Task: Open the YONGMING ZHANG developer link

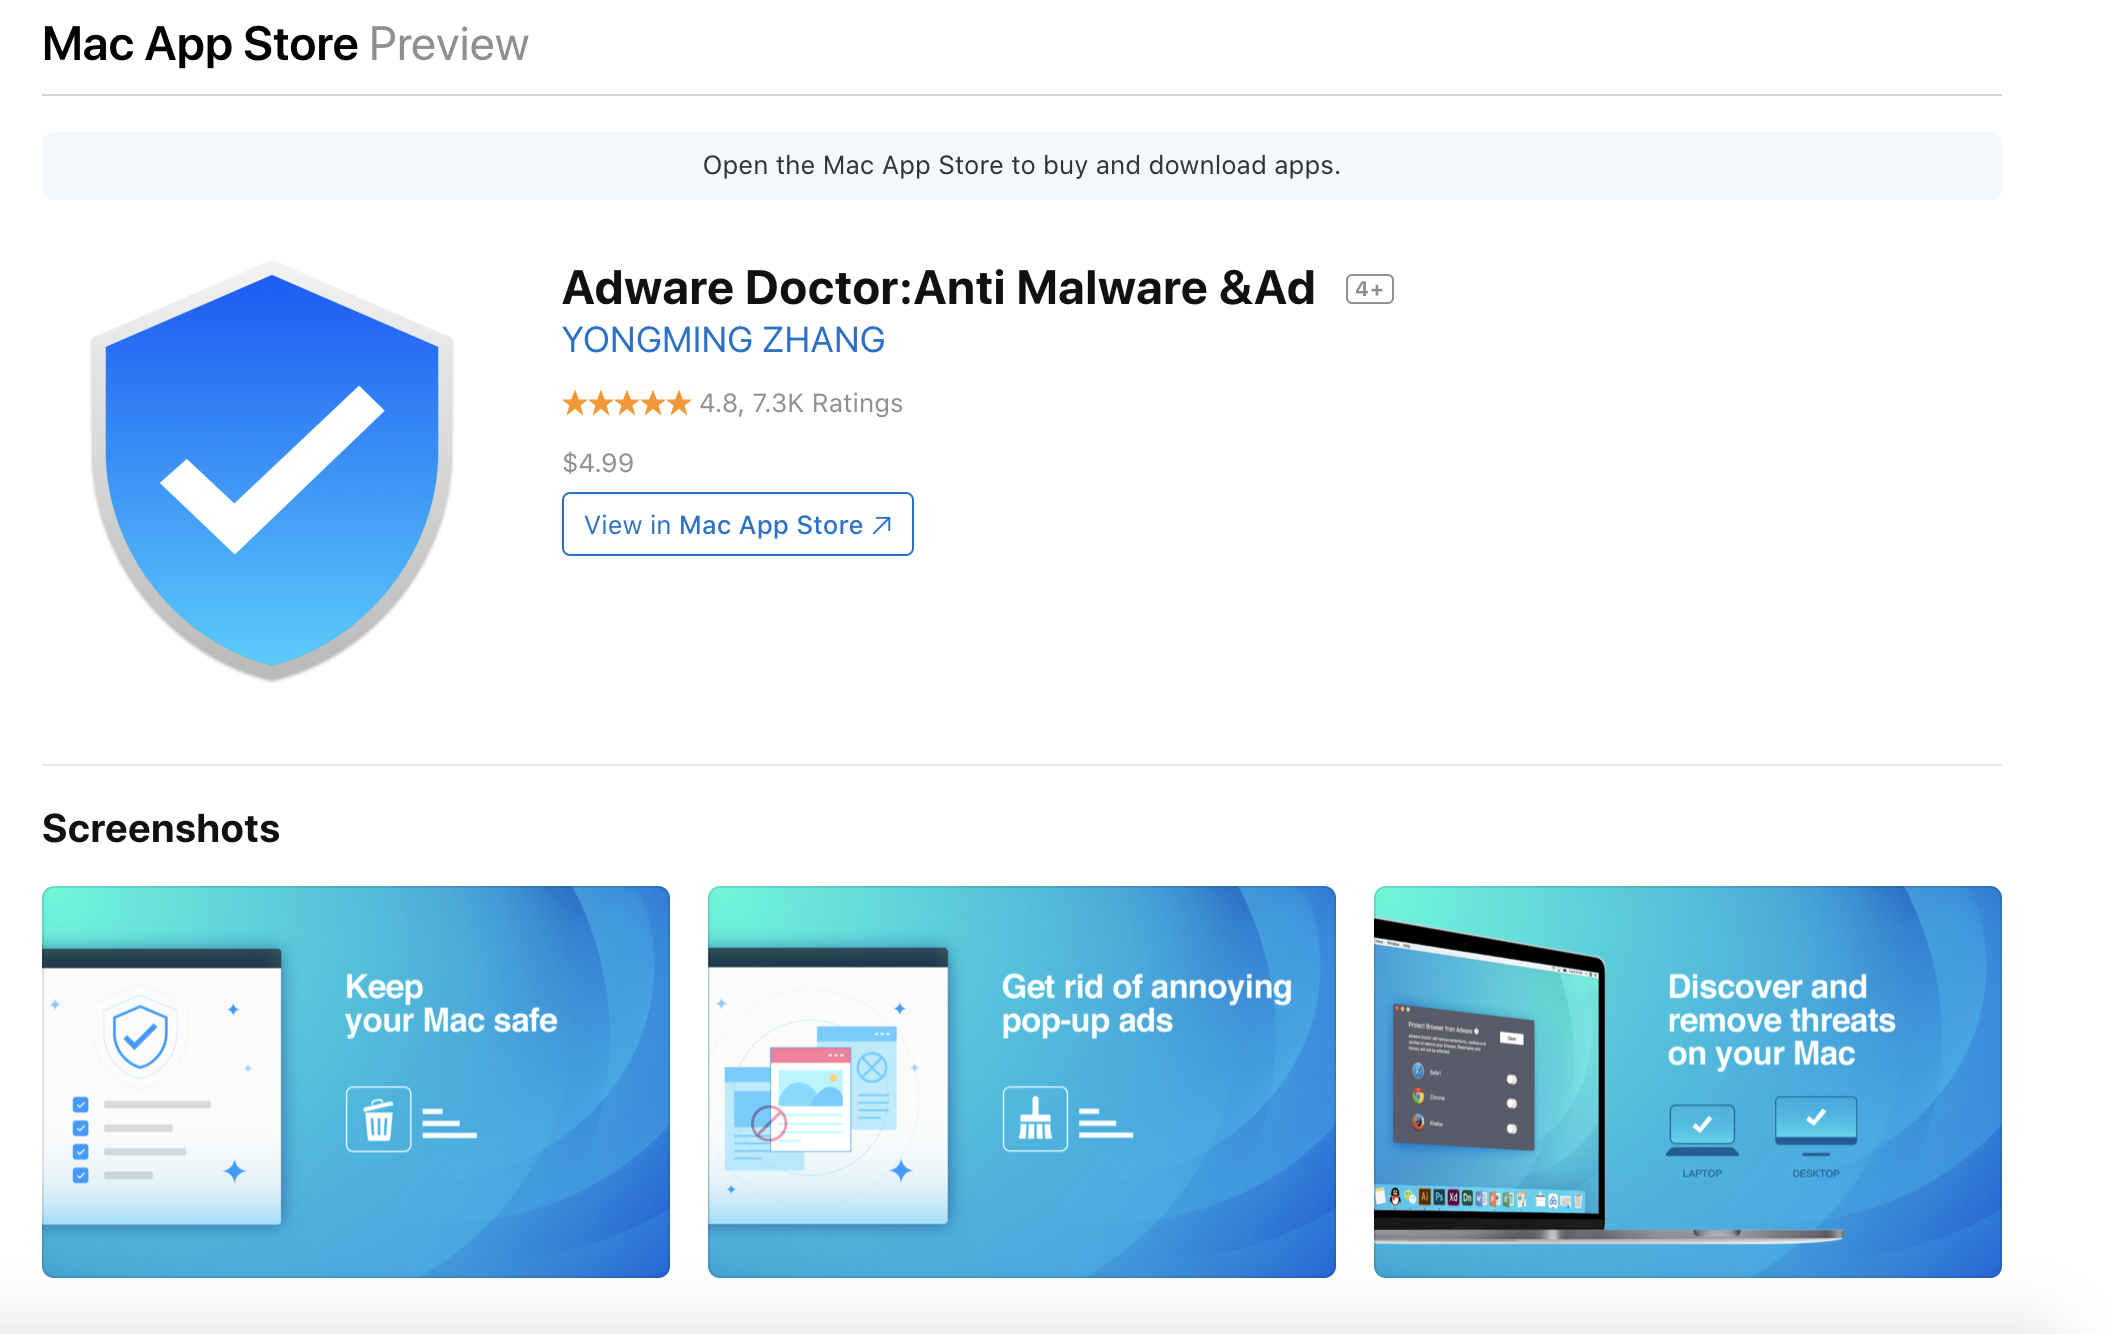Action: (x=723, y=340)
